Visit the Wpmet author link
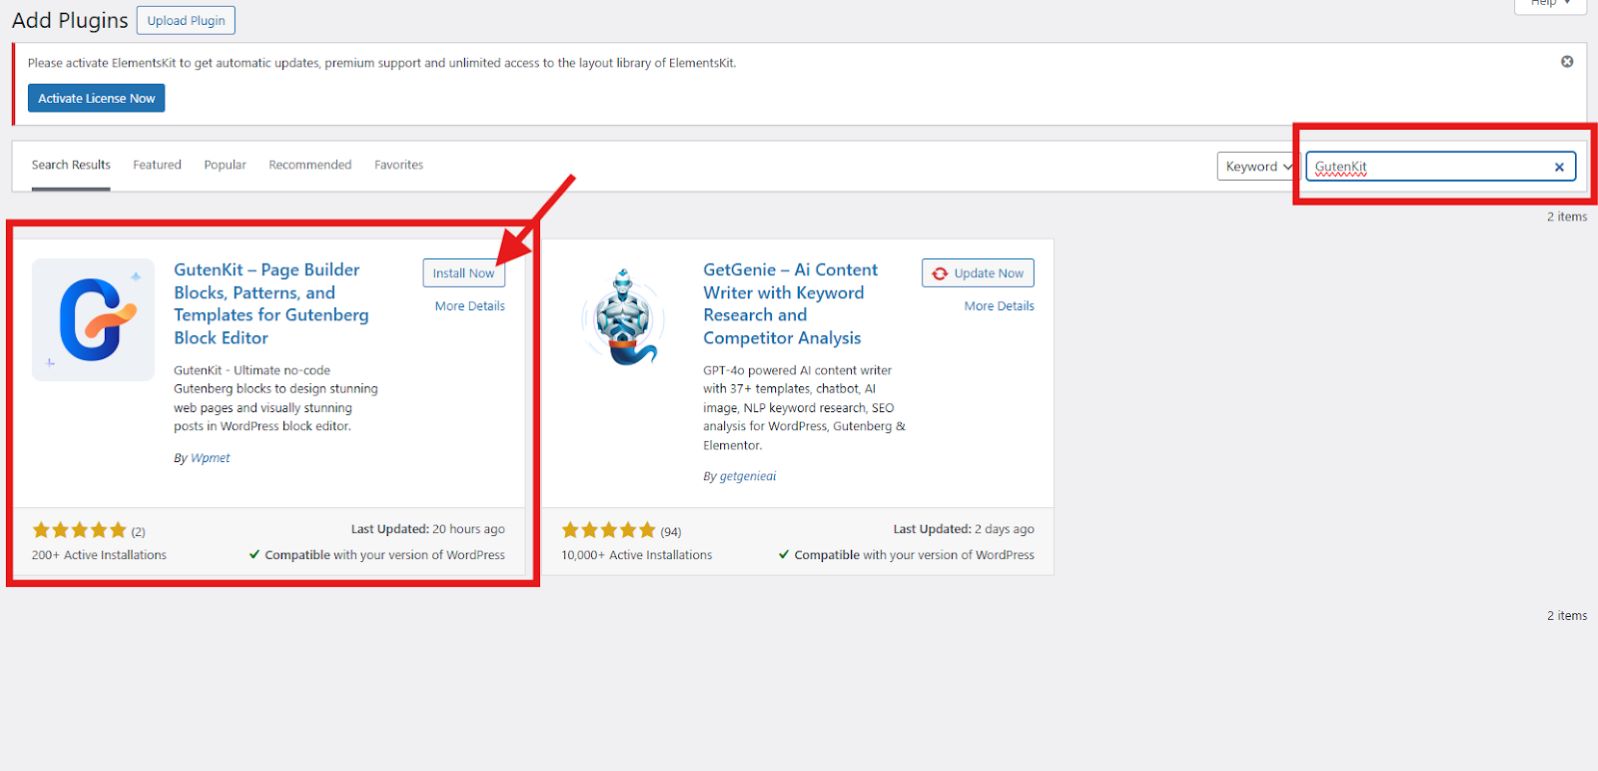 coord(210,458)
